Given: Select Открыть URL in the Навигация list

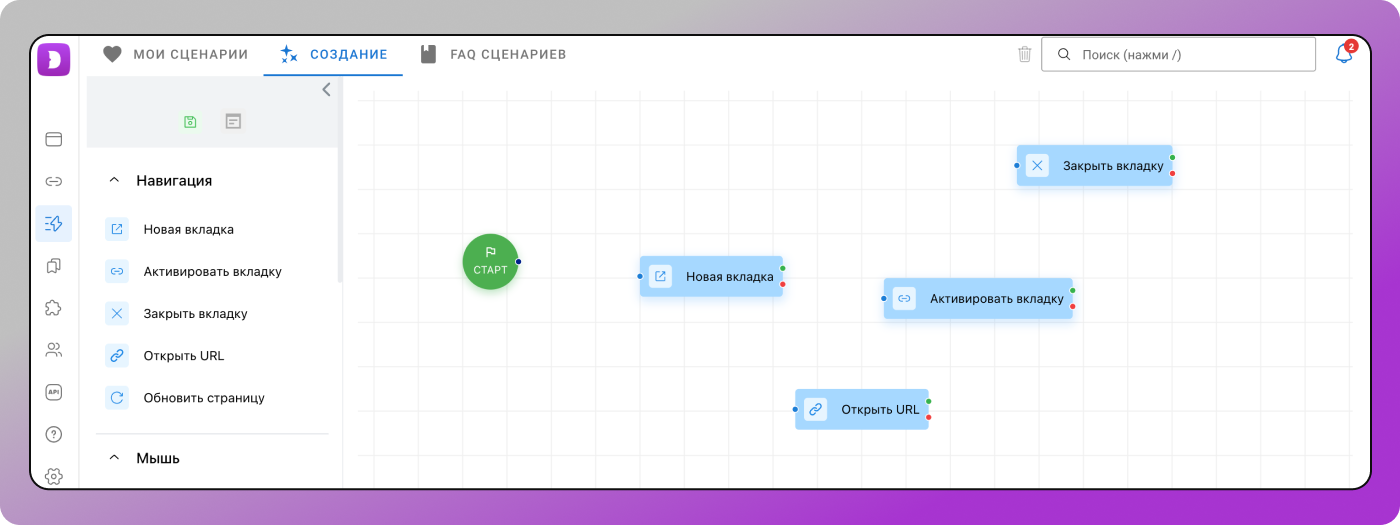Looking at the screenshot, I should pyautogui.click(x=183, y=355).
